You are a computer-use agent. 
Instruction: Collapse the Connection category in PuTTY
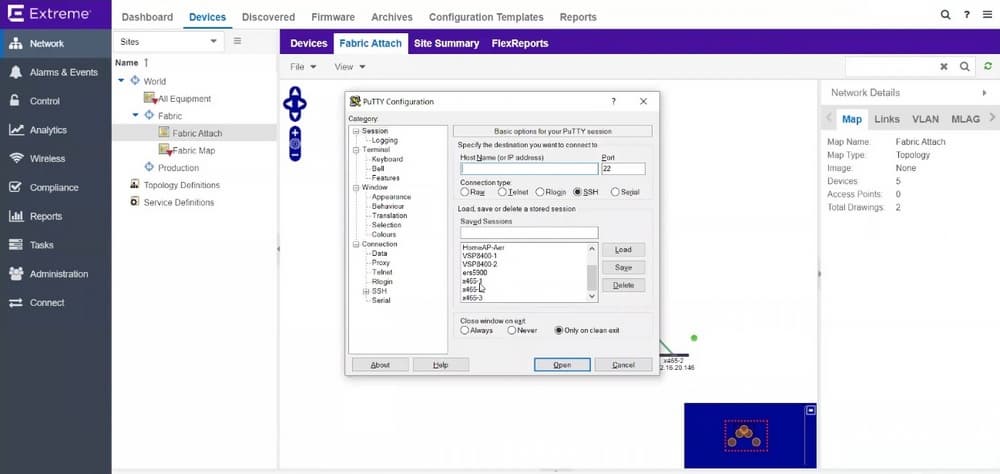(356, 244)
